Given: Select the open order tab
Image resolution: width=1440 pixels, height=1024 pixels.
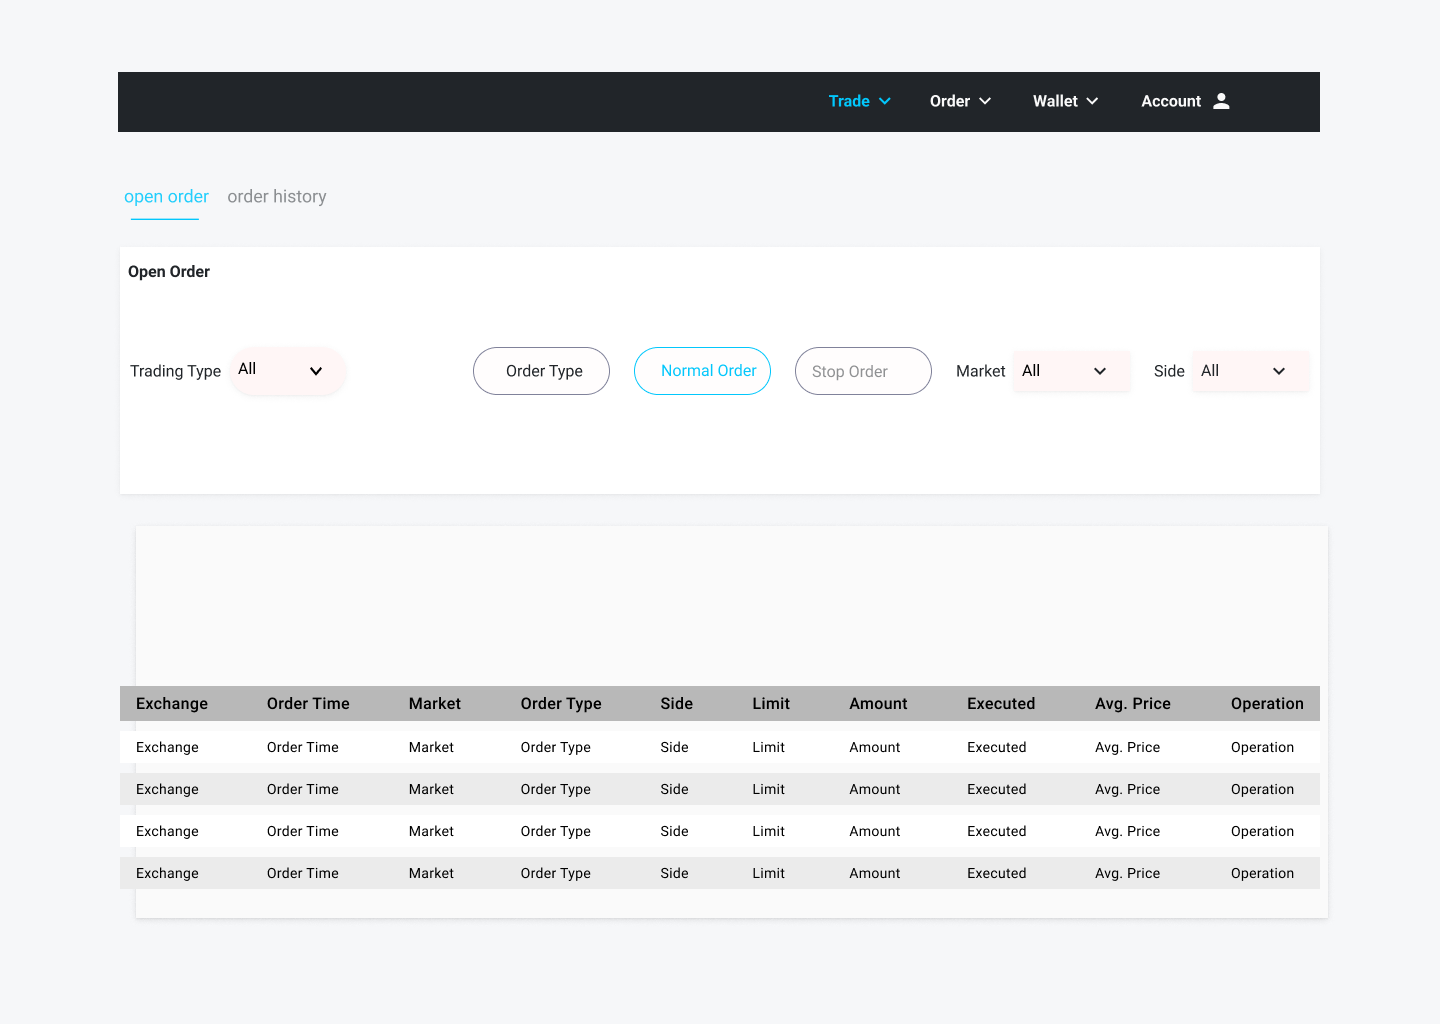Looking at the screenshot, I should click(166, 196).
